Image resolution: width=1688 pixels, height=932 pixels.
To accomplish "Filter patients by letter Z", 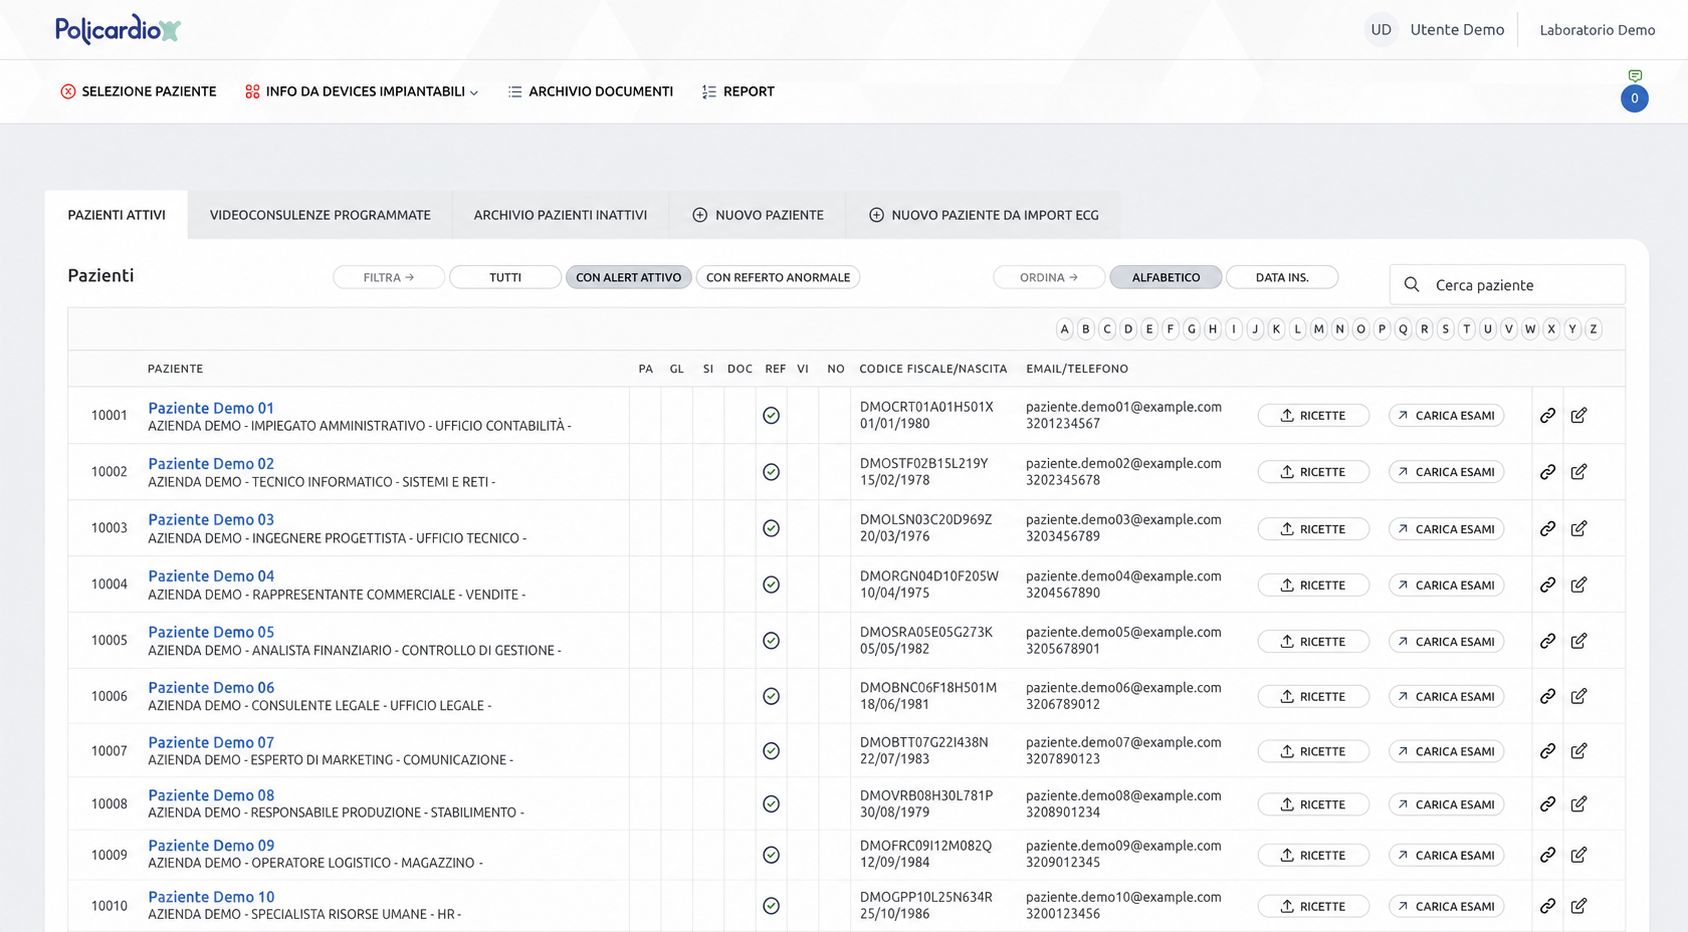I will pos(1593,329).
